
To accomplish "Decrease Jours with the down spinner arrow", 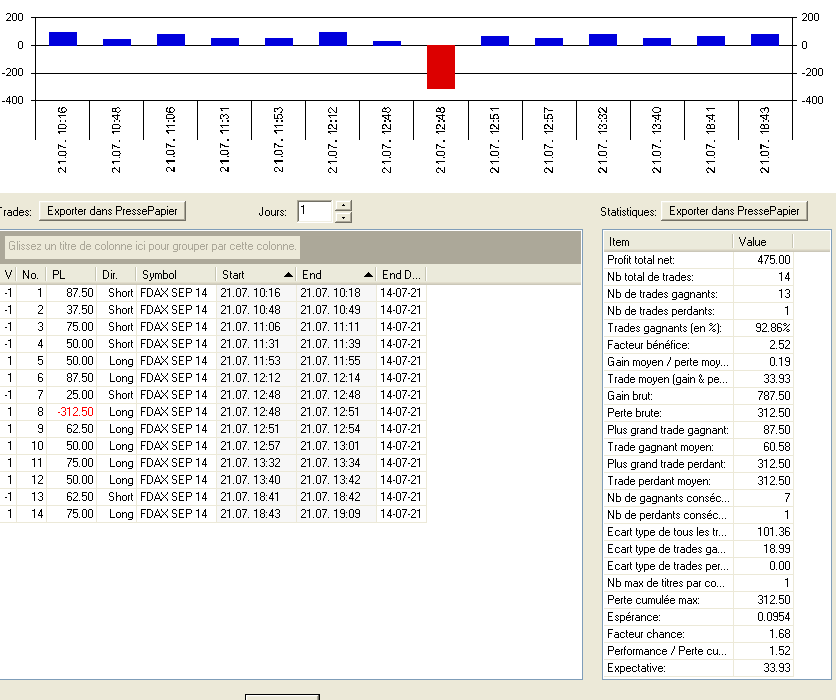I will click(x=342, y=217).
